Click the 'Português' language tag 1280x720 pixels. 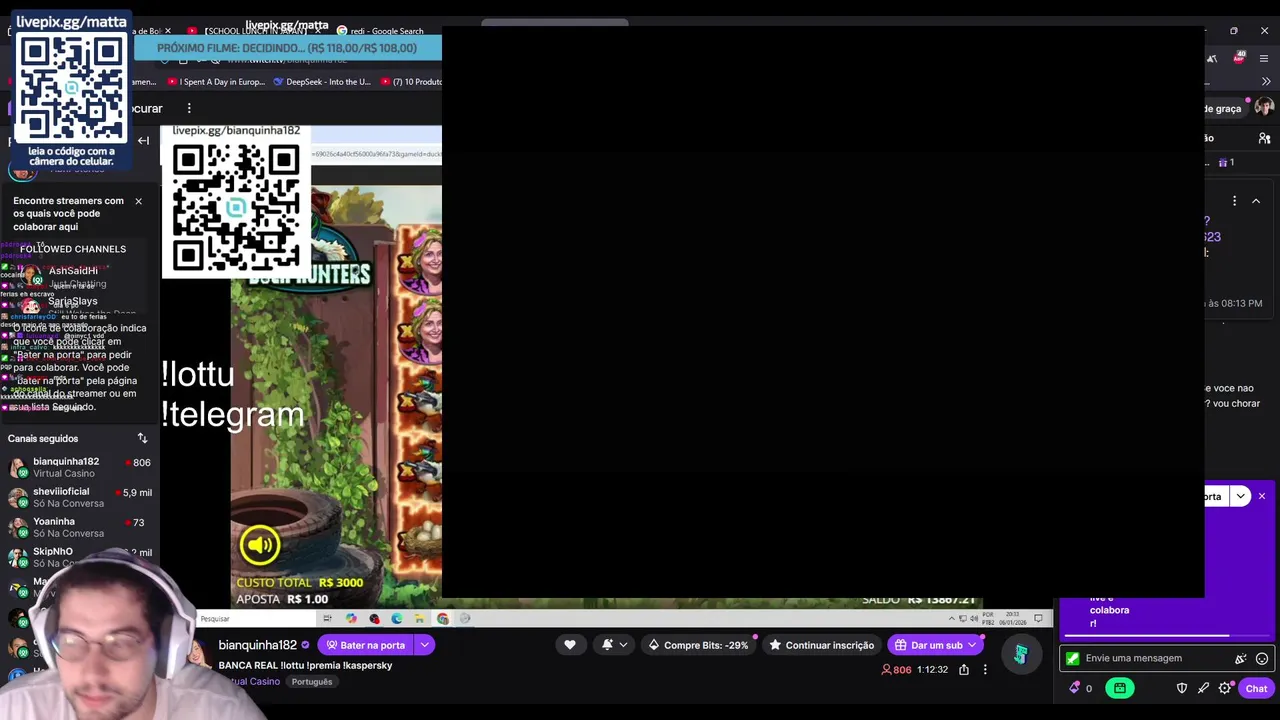[312, 682]
